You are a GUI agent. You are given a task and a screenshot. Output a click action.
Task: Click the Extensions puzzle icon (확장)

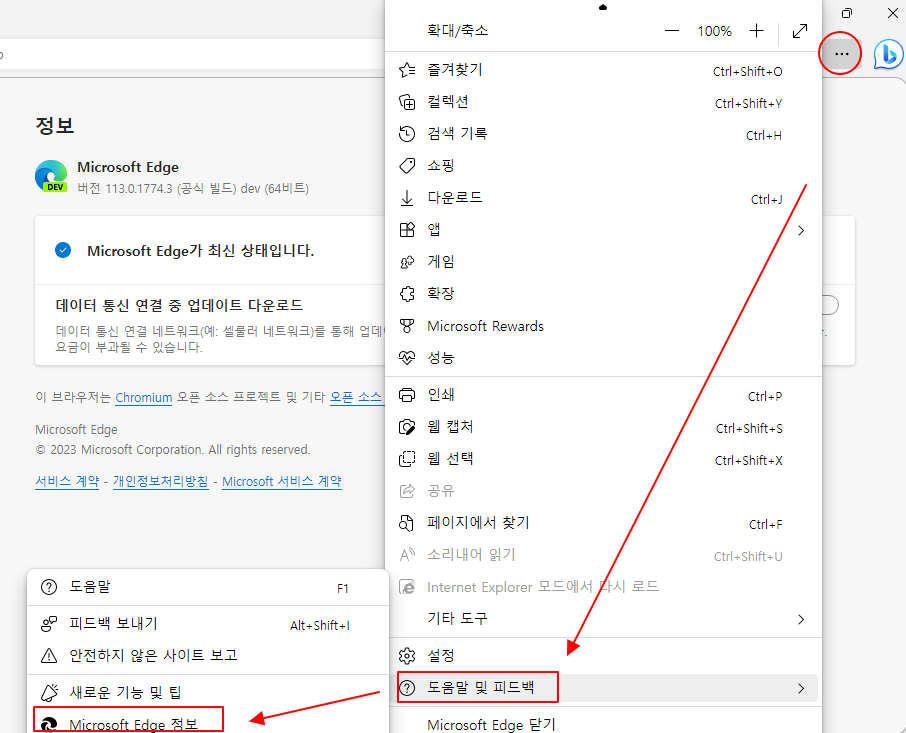(x=407, y=293)
